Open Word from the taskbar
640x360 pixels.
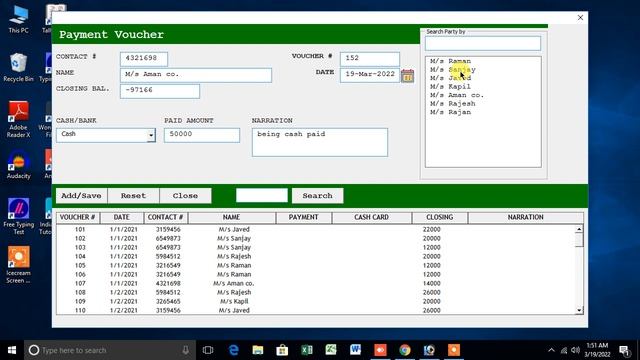click(356, 350)
